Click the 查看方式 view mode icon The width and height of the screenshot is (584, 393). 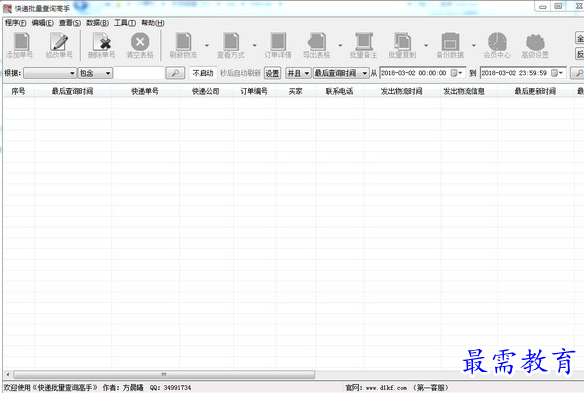tap(231, 42)
